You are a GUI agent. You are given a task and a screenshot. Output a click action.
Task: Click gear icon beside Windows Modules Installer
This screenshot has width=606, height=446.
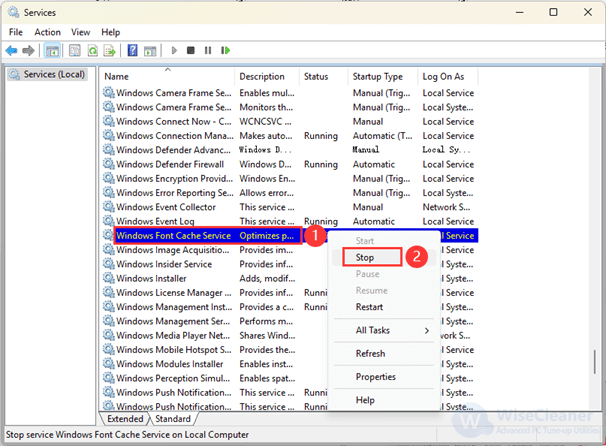(x=109, y=363)
